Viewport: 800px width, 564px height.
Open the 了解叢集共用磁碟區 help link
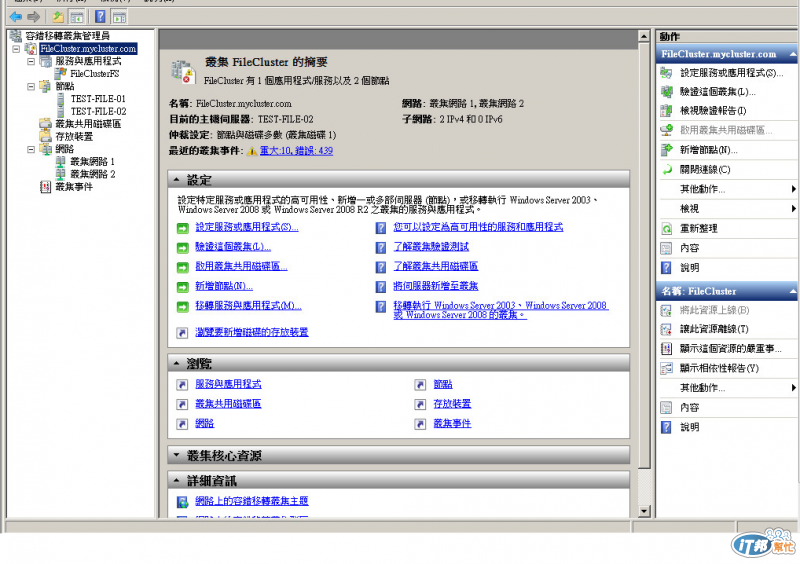coord(436,266)
